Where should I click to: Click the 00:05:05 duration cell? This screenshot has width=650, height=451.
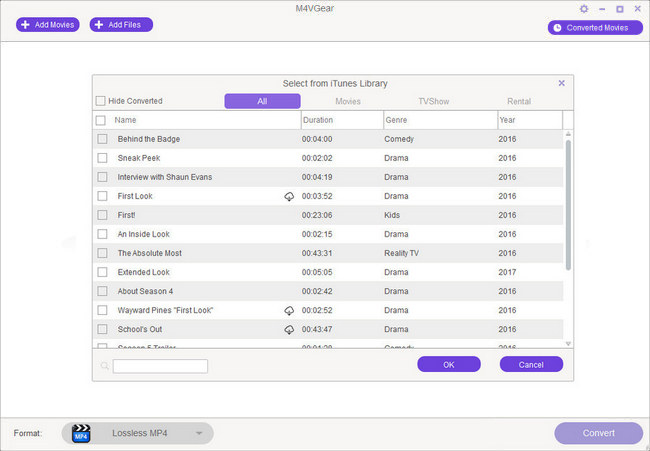click(317, 272)
